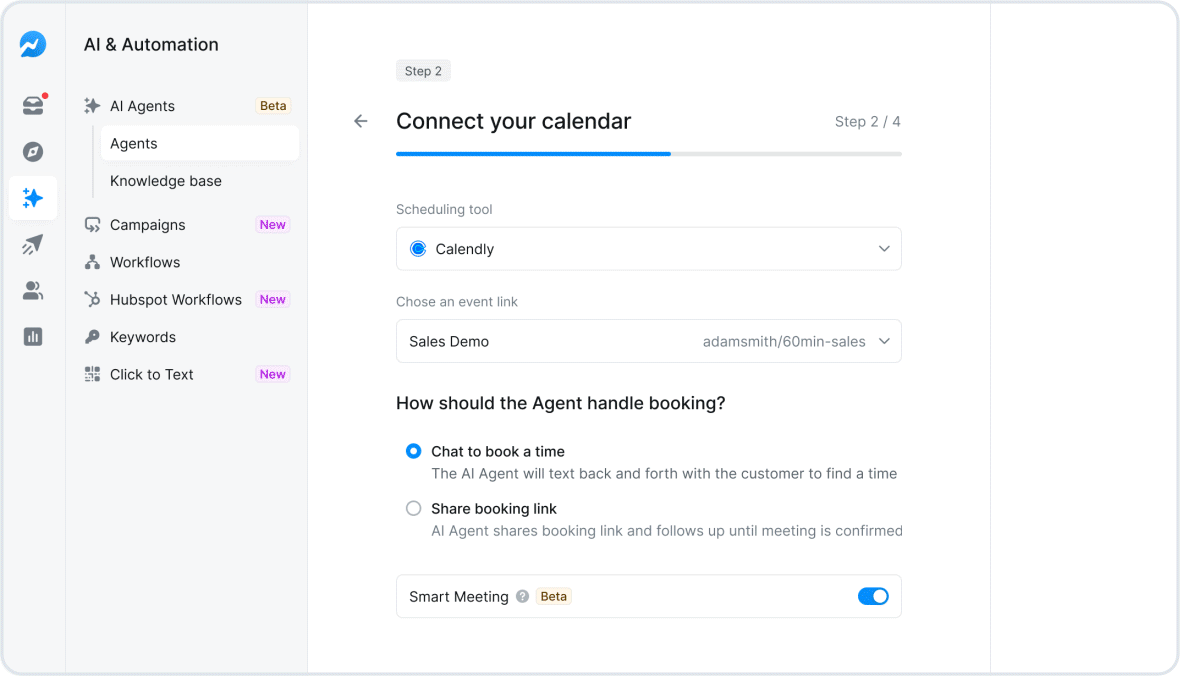This screenshot has width=1180, height=676.
Task: Select the Chat to book a time option
Action: click(x=413, y=451)
